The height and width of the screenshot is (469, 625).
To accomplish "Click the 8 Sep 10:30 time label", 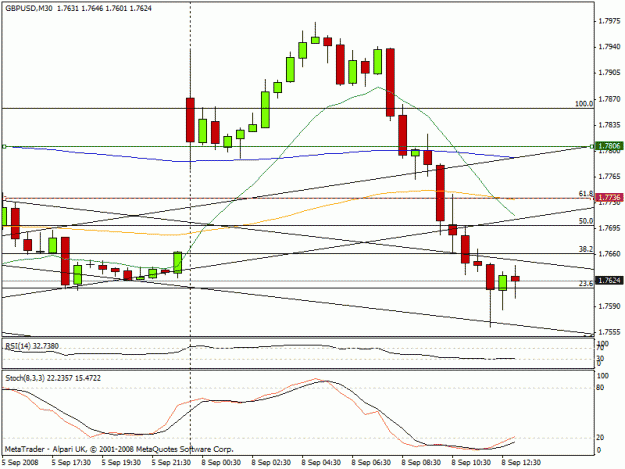I will click(471, 462).
